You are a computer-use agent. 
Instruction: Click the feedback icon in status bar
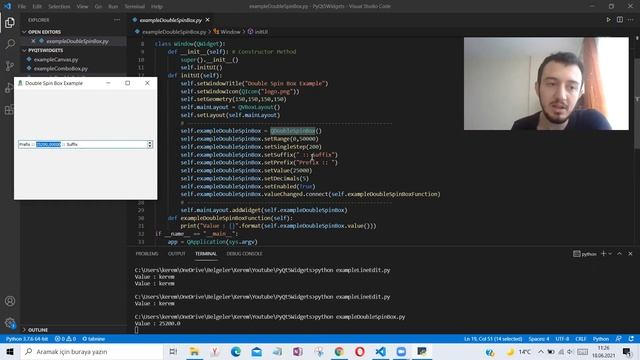[619, 339]
